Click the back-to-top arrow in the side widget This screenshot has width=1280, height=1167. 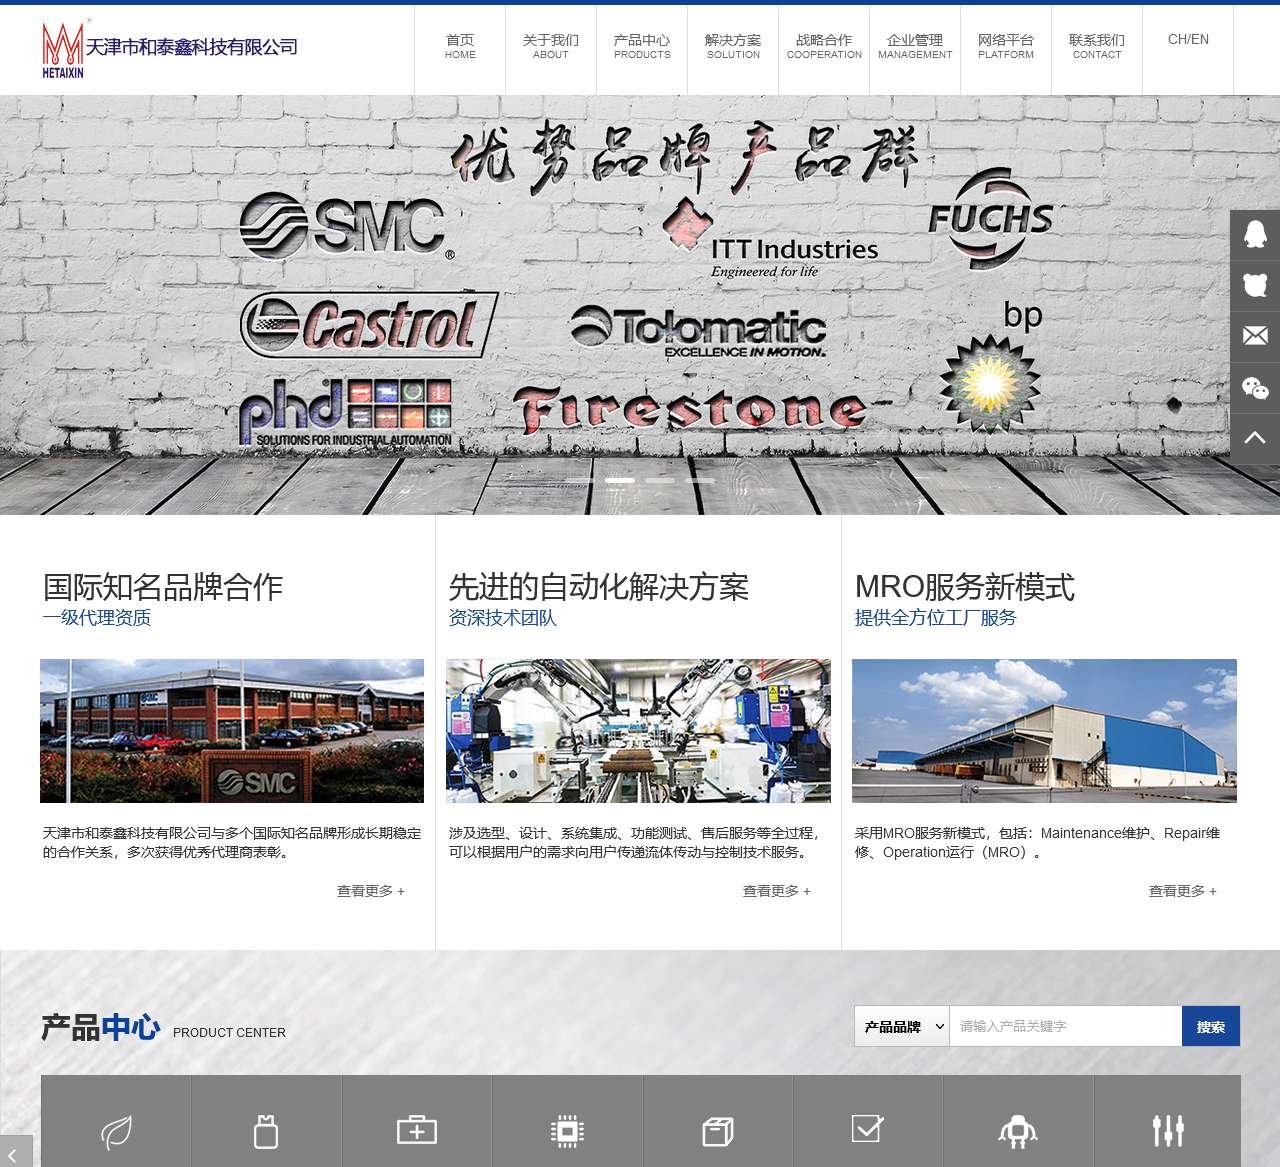pyautogui.click(x=1255, y=438)
